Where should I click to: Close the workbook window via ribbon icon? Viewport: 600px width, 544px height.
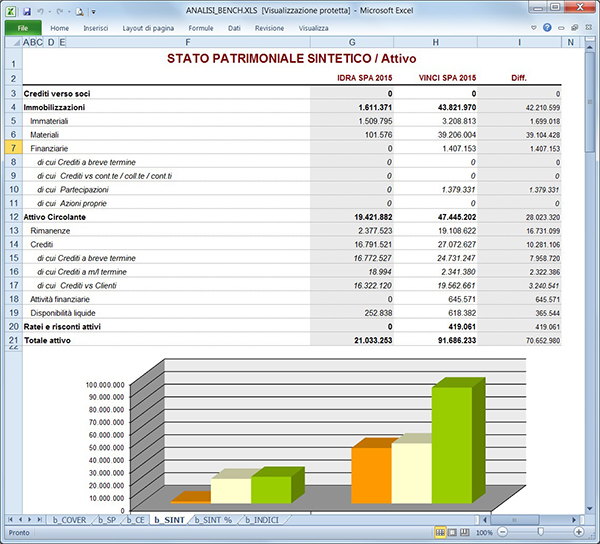(589, 28)
